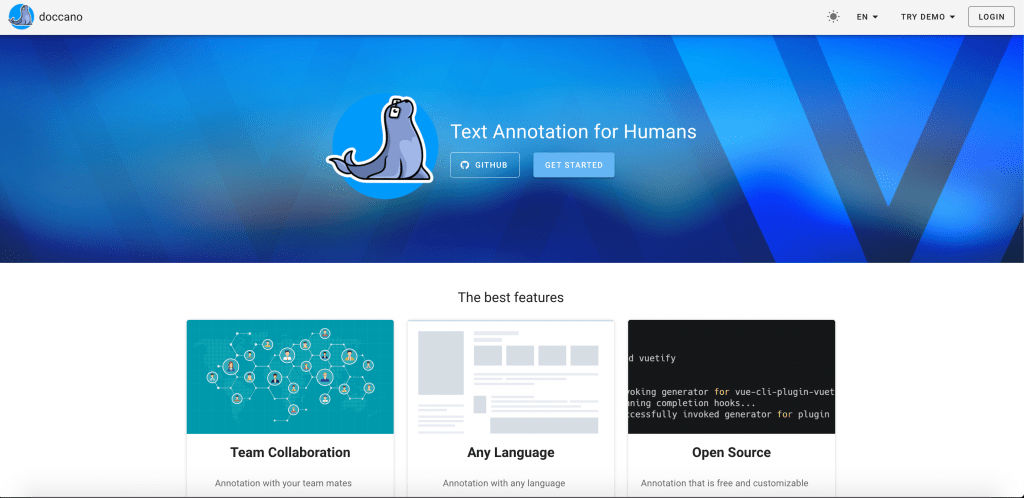
Task: Click the Open Source heading
Action: pyautogui.click(x=731, y=452)
